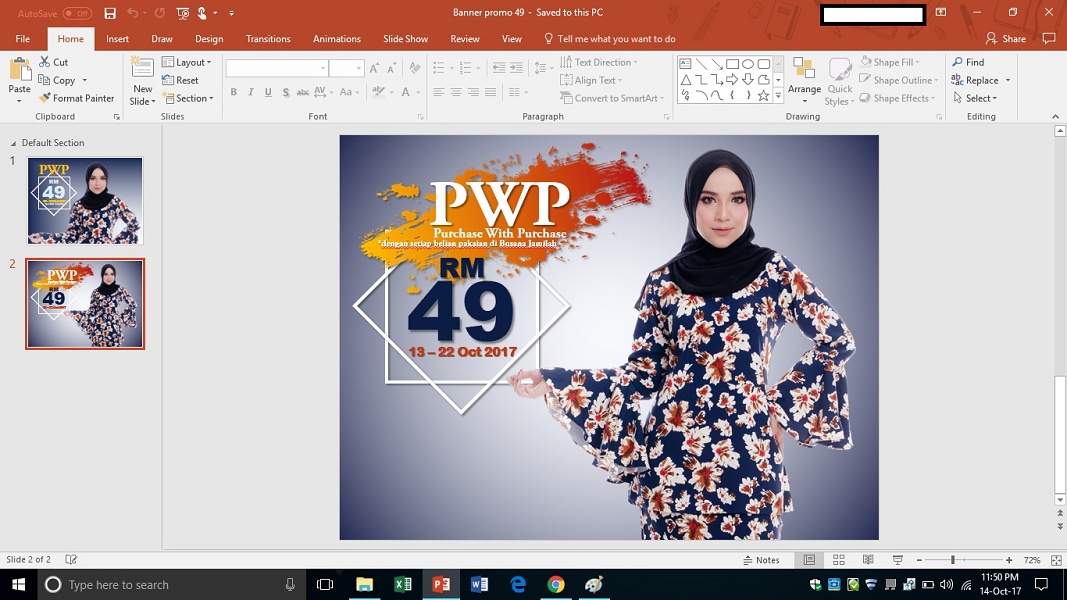Click the zoom in plus button
This screenshot has width=1067, height=600.
1009,560
